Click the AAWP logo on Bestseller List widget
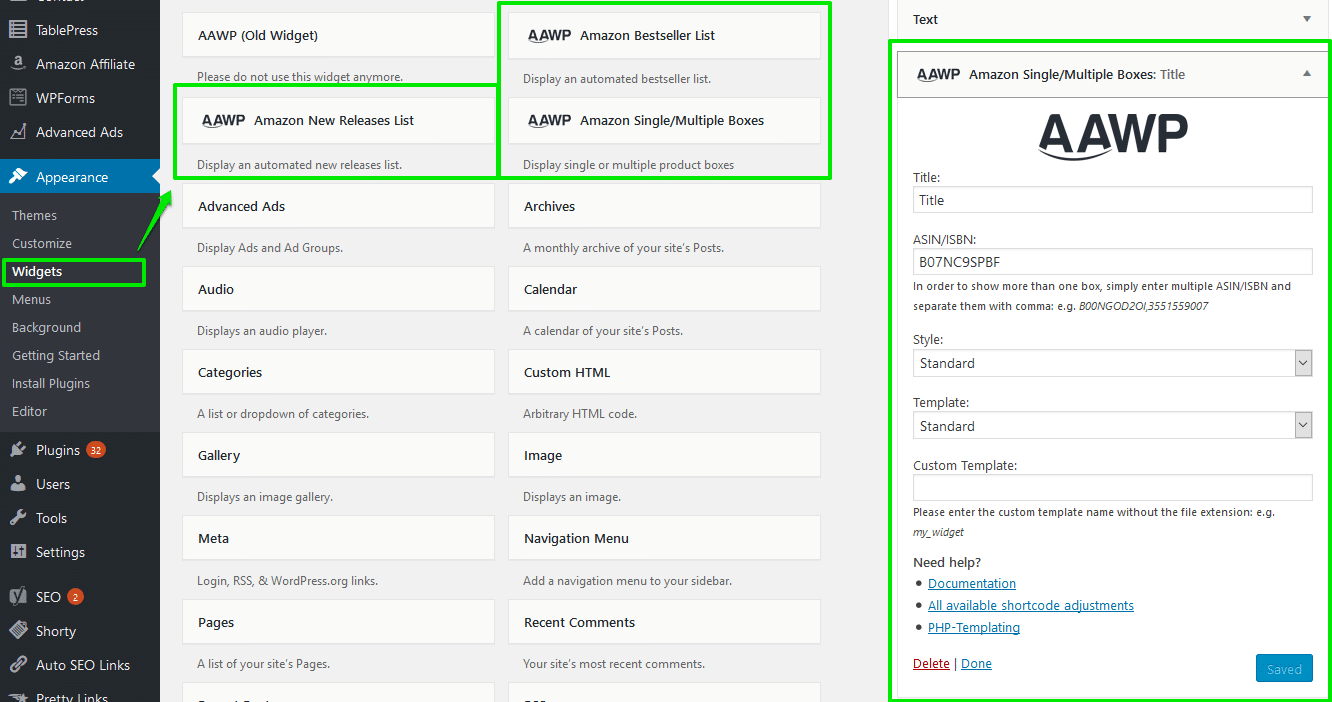This screenshot has width=1332, height=702. 549,36
